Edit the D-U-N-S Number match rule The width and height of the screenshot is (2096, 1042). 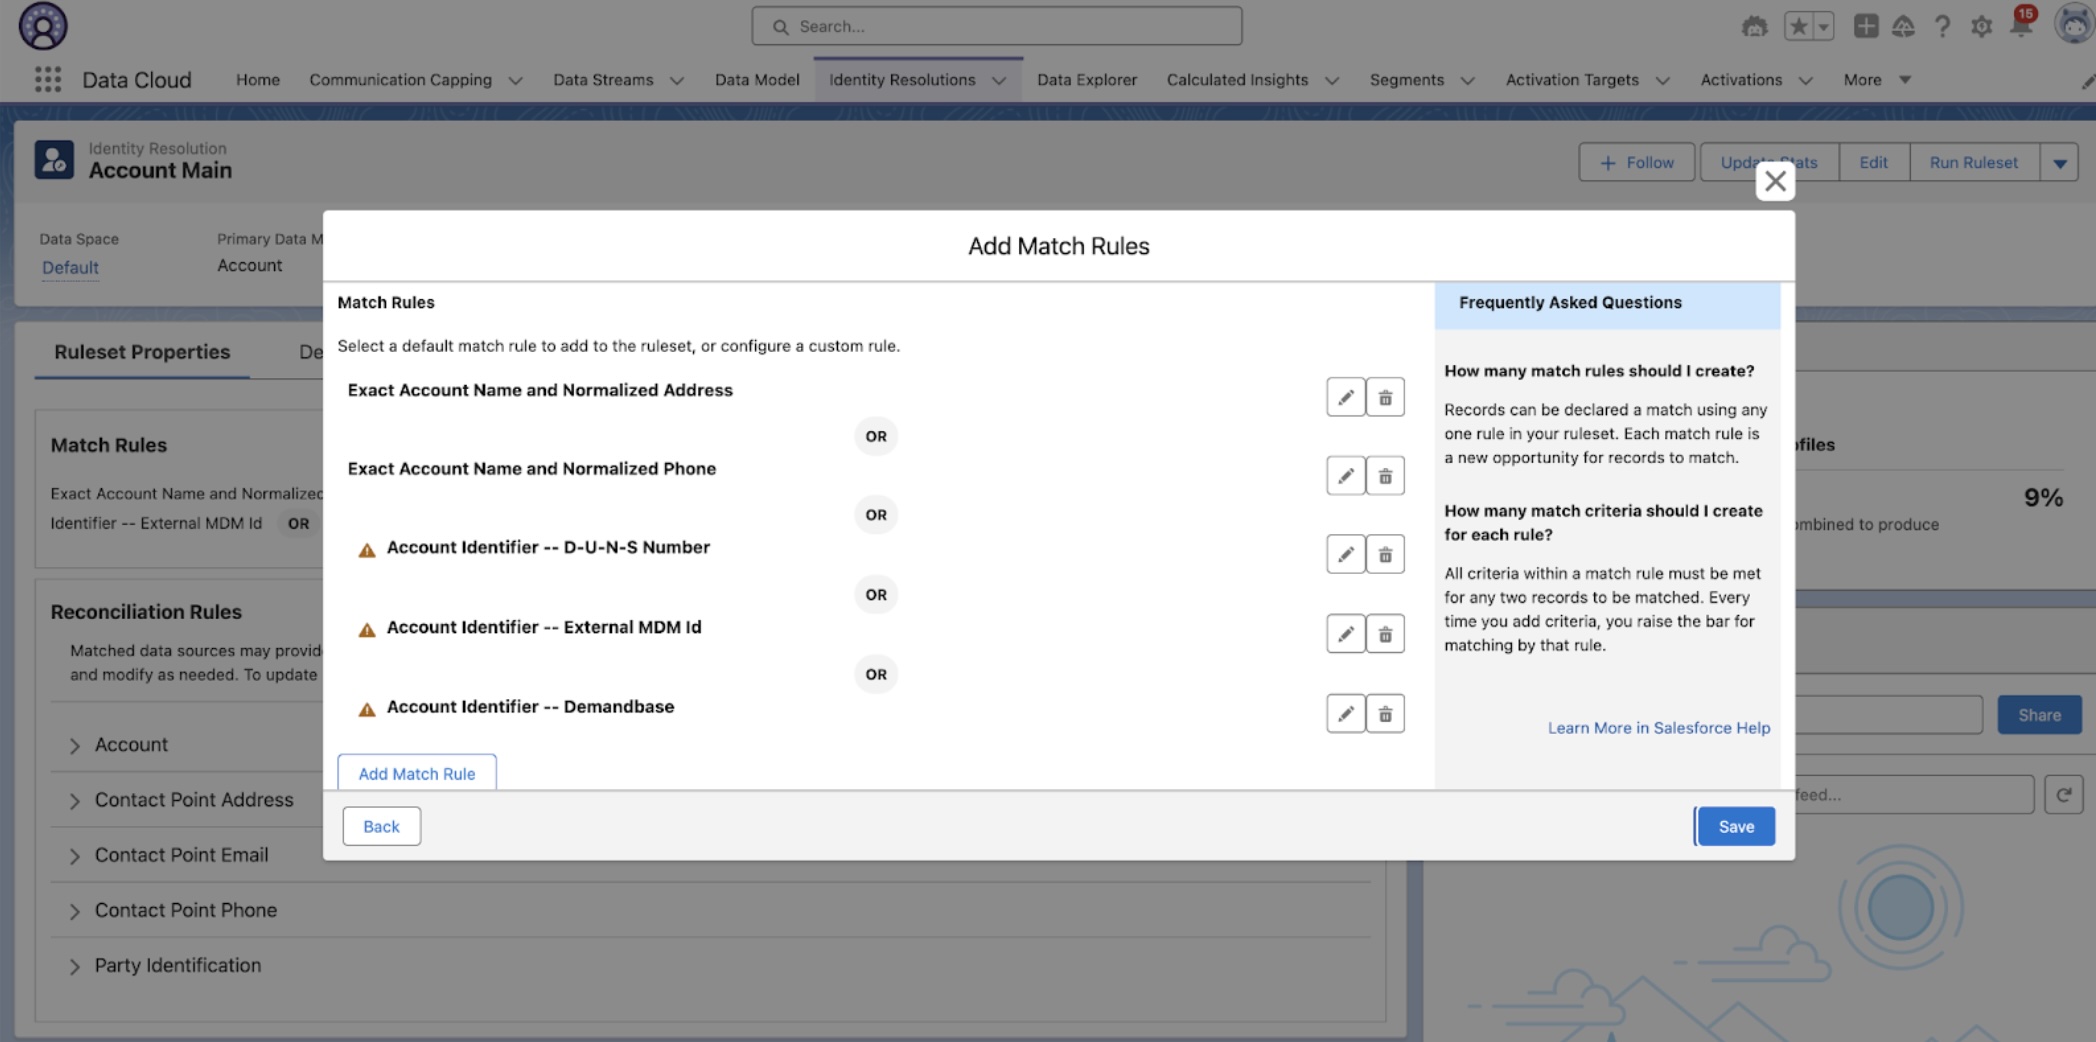coord(1345,554)
